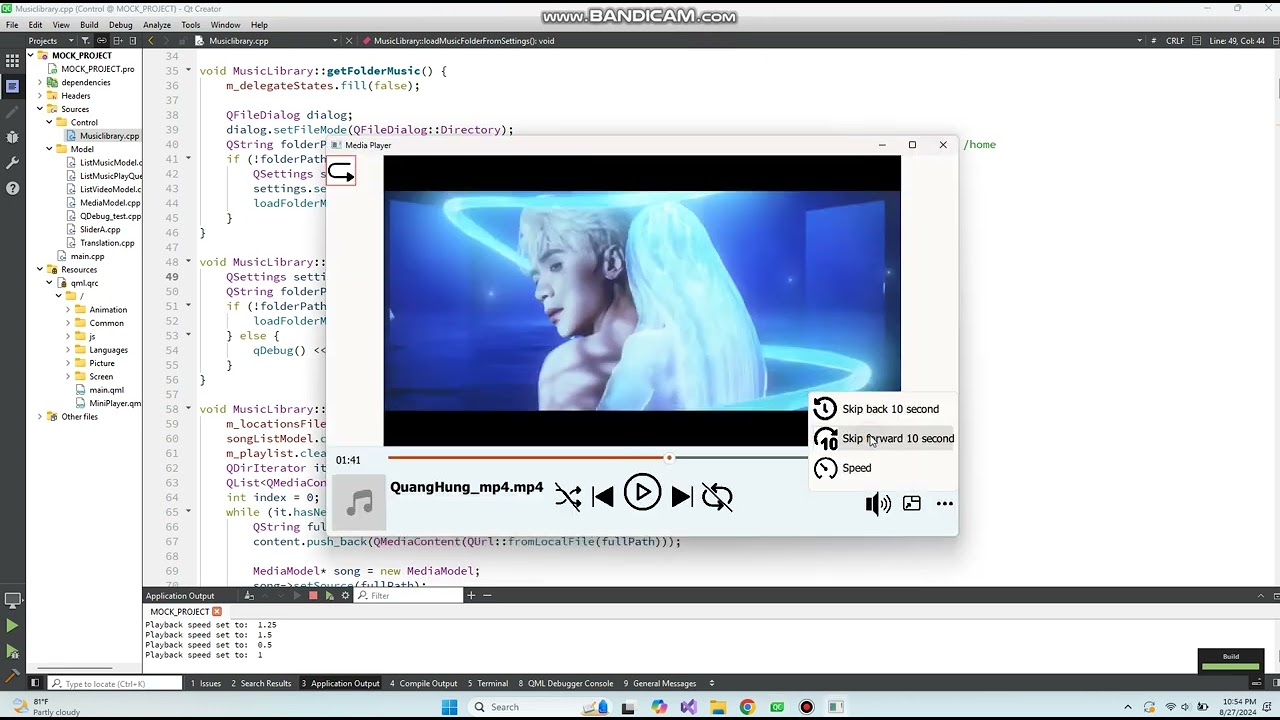The height and width of the screenshot is (720, 1280).
Task: Click the music note album thumbnail
Action: pyautogui.click(x=359, y=502)
